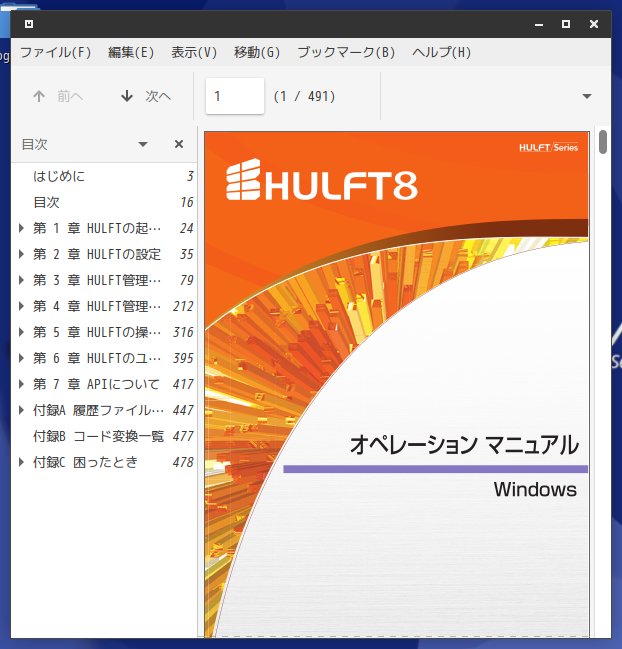Image resolution: width=622 pixels, height=649 pixels.
Task: Jump to 付録B コード変換一覧 entry
Action: tap(105, 436)
